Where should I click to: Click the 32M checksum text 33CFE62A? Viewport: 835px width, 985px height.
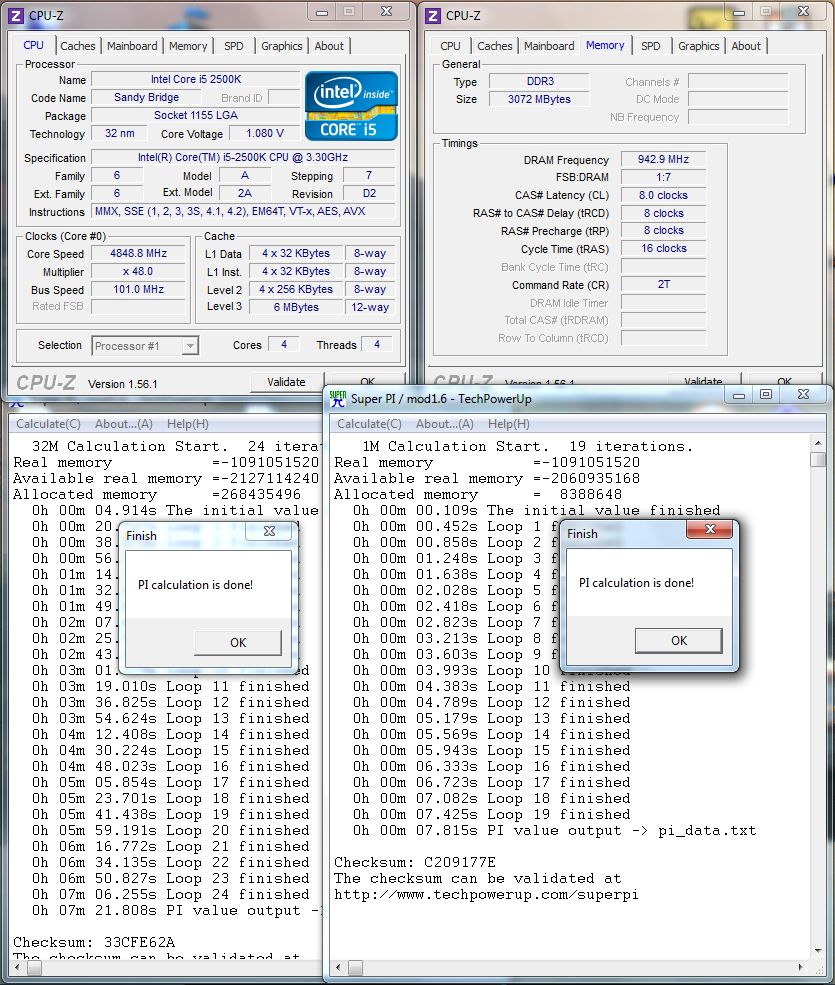click(x=139, y=942)
